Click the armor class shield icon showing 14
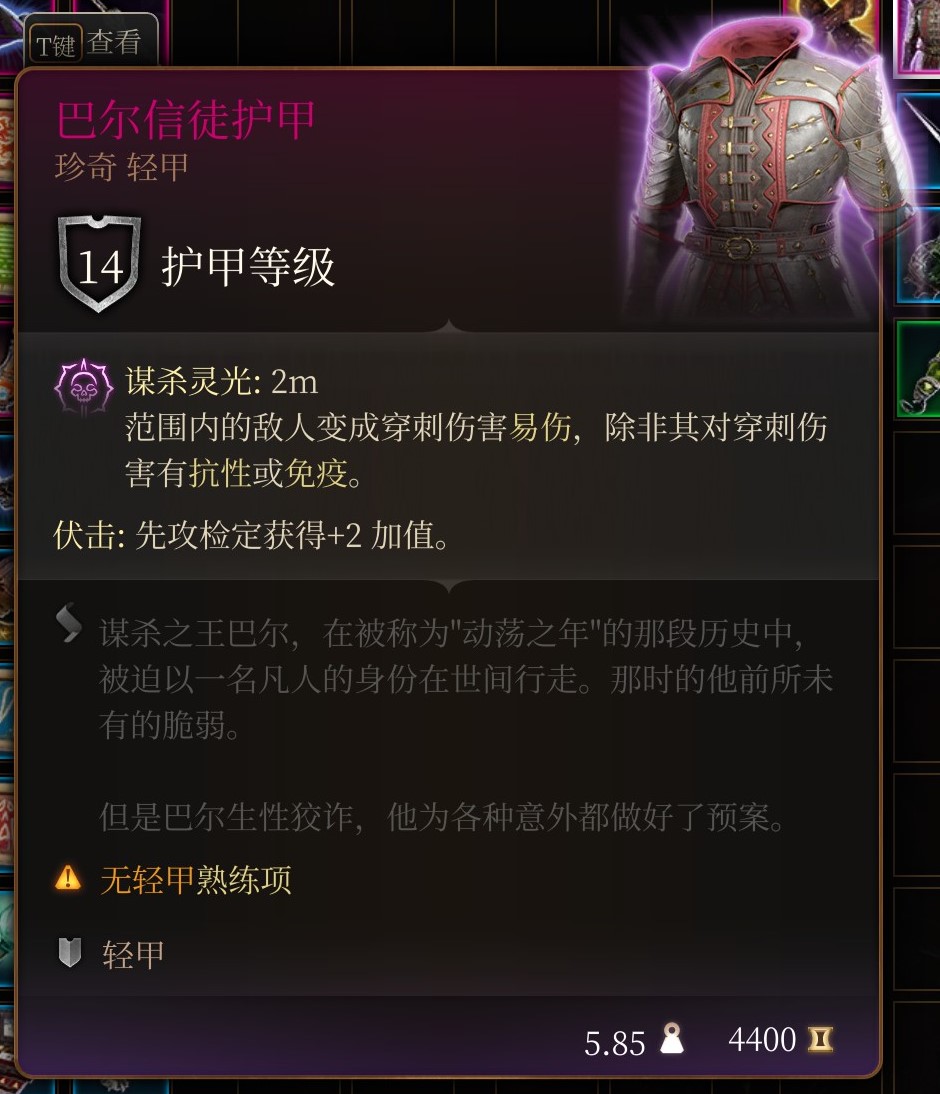 point(100,263)
